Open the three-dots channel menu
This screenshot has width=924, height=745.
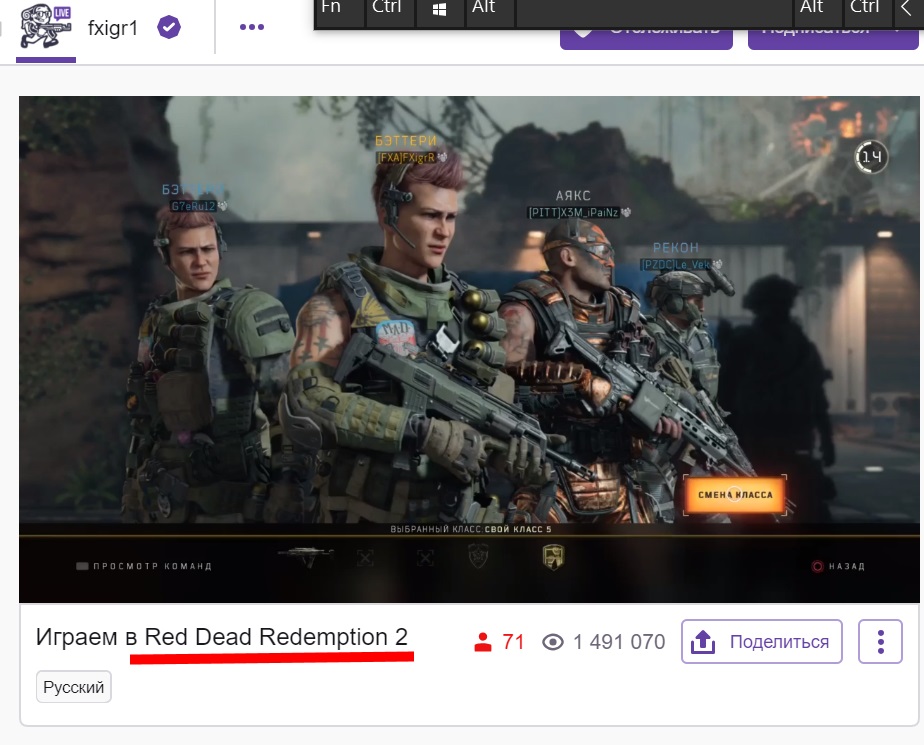pyautogui.click(x=252, y=27)
